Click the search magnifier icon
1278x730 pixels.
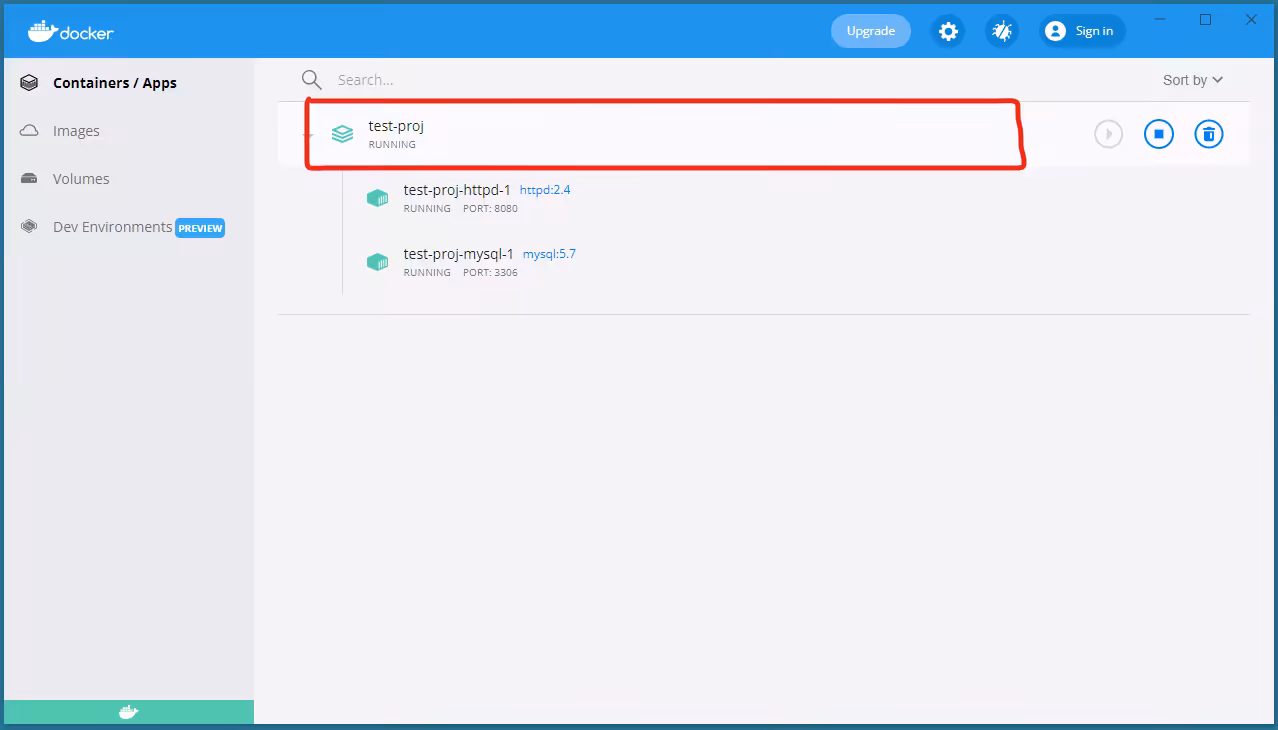coord(312,80)
